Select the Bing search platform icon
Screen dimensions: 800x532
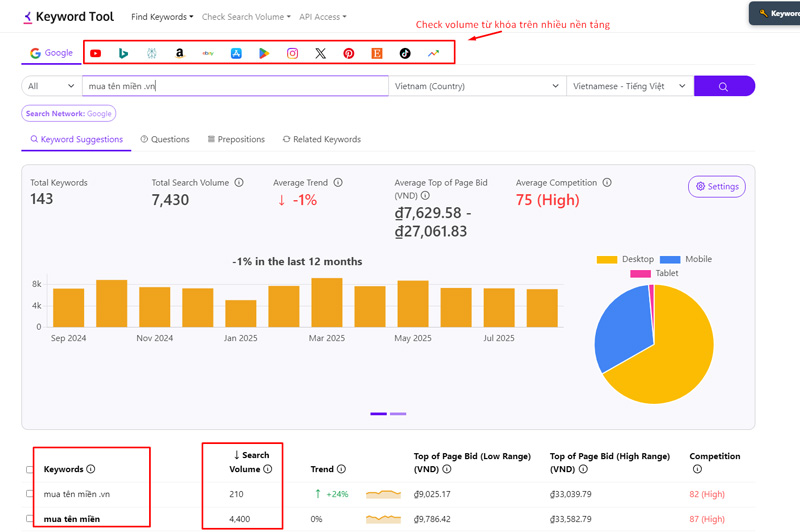click(123, 53)
